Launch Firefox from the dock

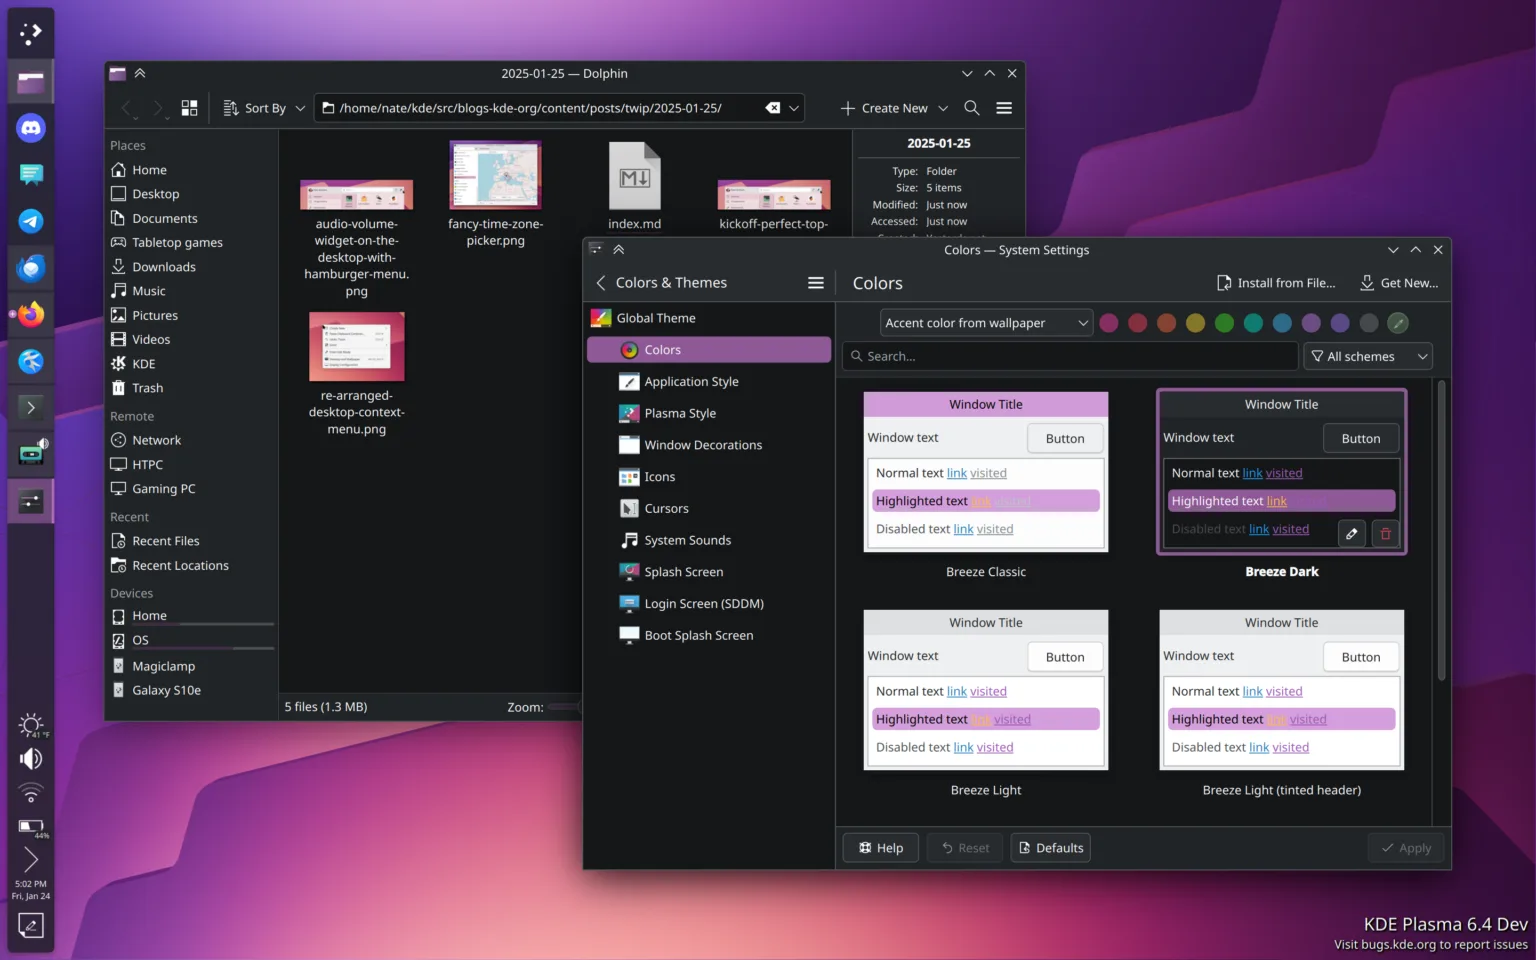31,314
